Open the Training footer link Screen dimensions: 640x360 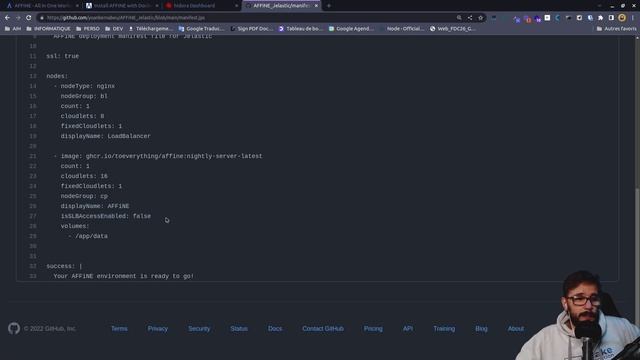444,329
